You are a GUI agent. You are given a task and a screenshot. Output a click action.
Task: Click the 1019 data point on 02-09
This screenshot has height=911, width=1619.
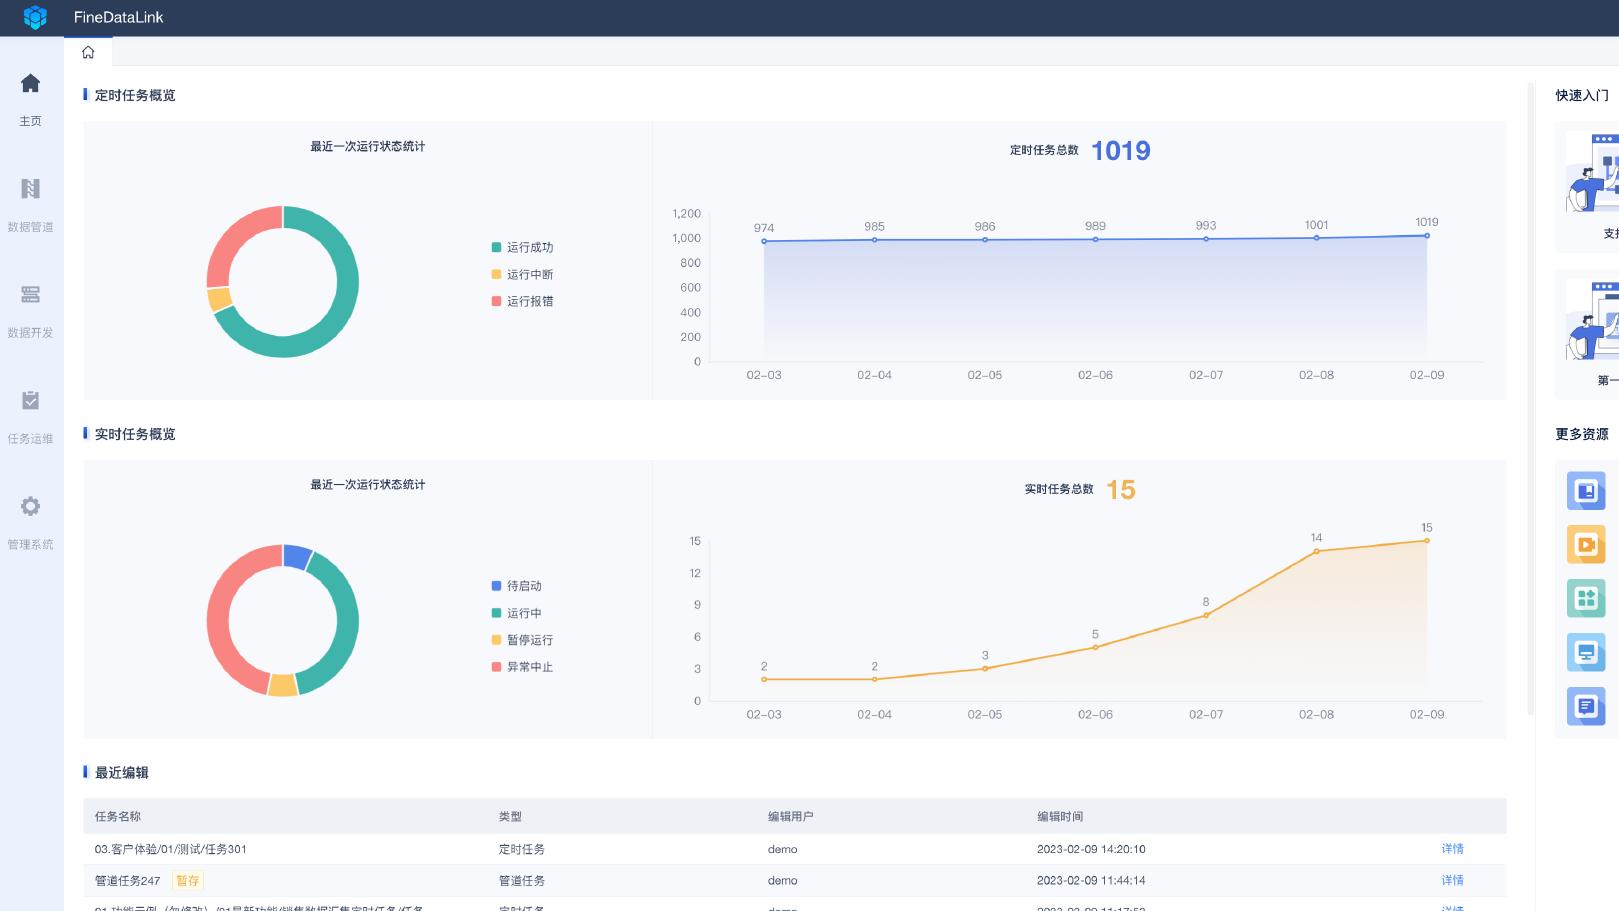click(x=1426, y=236)
